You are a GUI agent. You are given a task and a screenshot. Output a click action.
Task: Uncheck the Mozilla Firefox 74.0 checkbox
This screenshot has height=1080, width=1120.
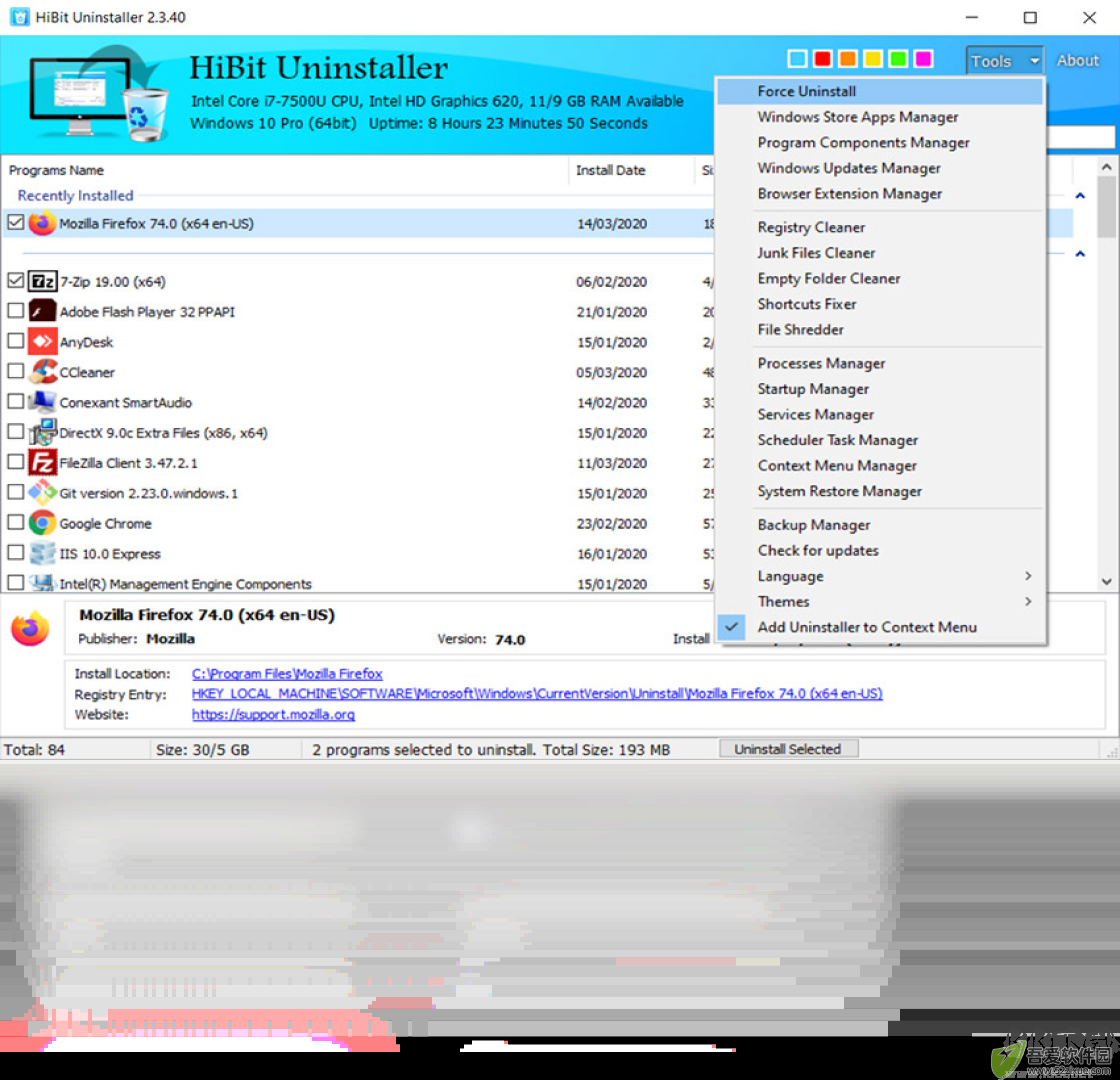tap(16, 222)
